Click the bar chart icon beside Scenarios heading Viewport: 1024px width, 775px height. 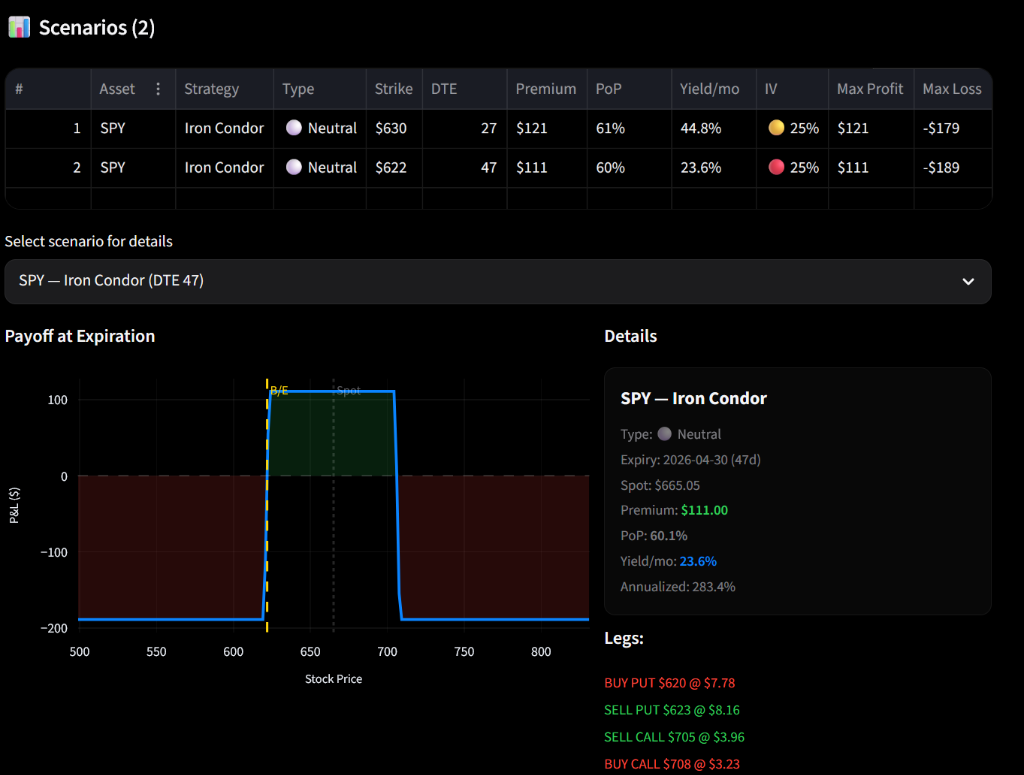point(19,27)
